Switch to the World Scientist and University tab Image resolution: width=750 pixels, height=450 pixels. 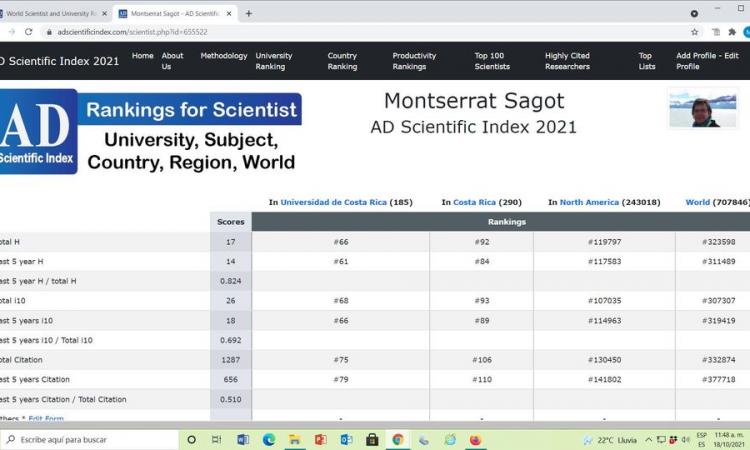[x=52, y=13]
